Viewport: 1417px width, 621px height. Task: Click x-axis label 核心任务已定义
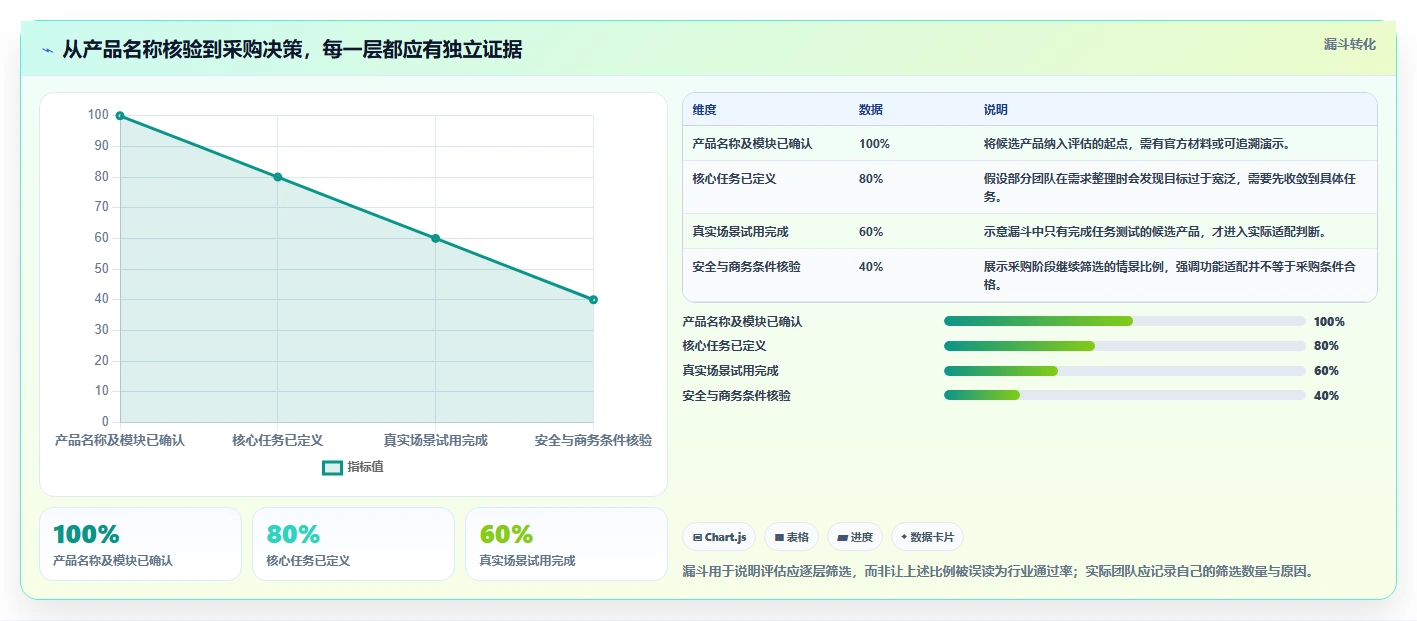[x=278, y=440]
